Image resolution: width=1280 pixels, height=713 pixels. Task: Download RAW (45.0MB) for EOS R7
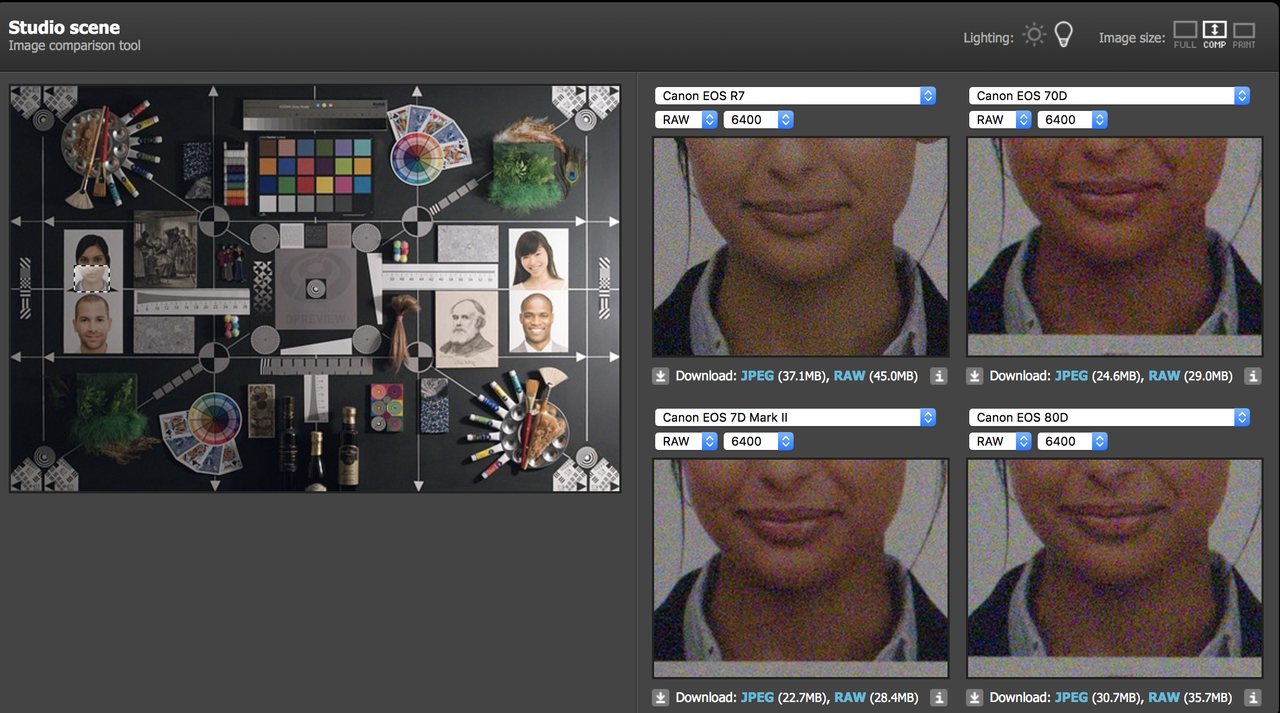click(x=849, y=376)
